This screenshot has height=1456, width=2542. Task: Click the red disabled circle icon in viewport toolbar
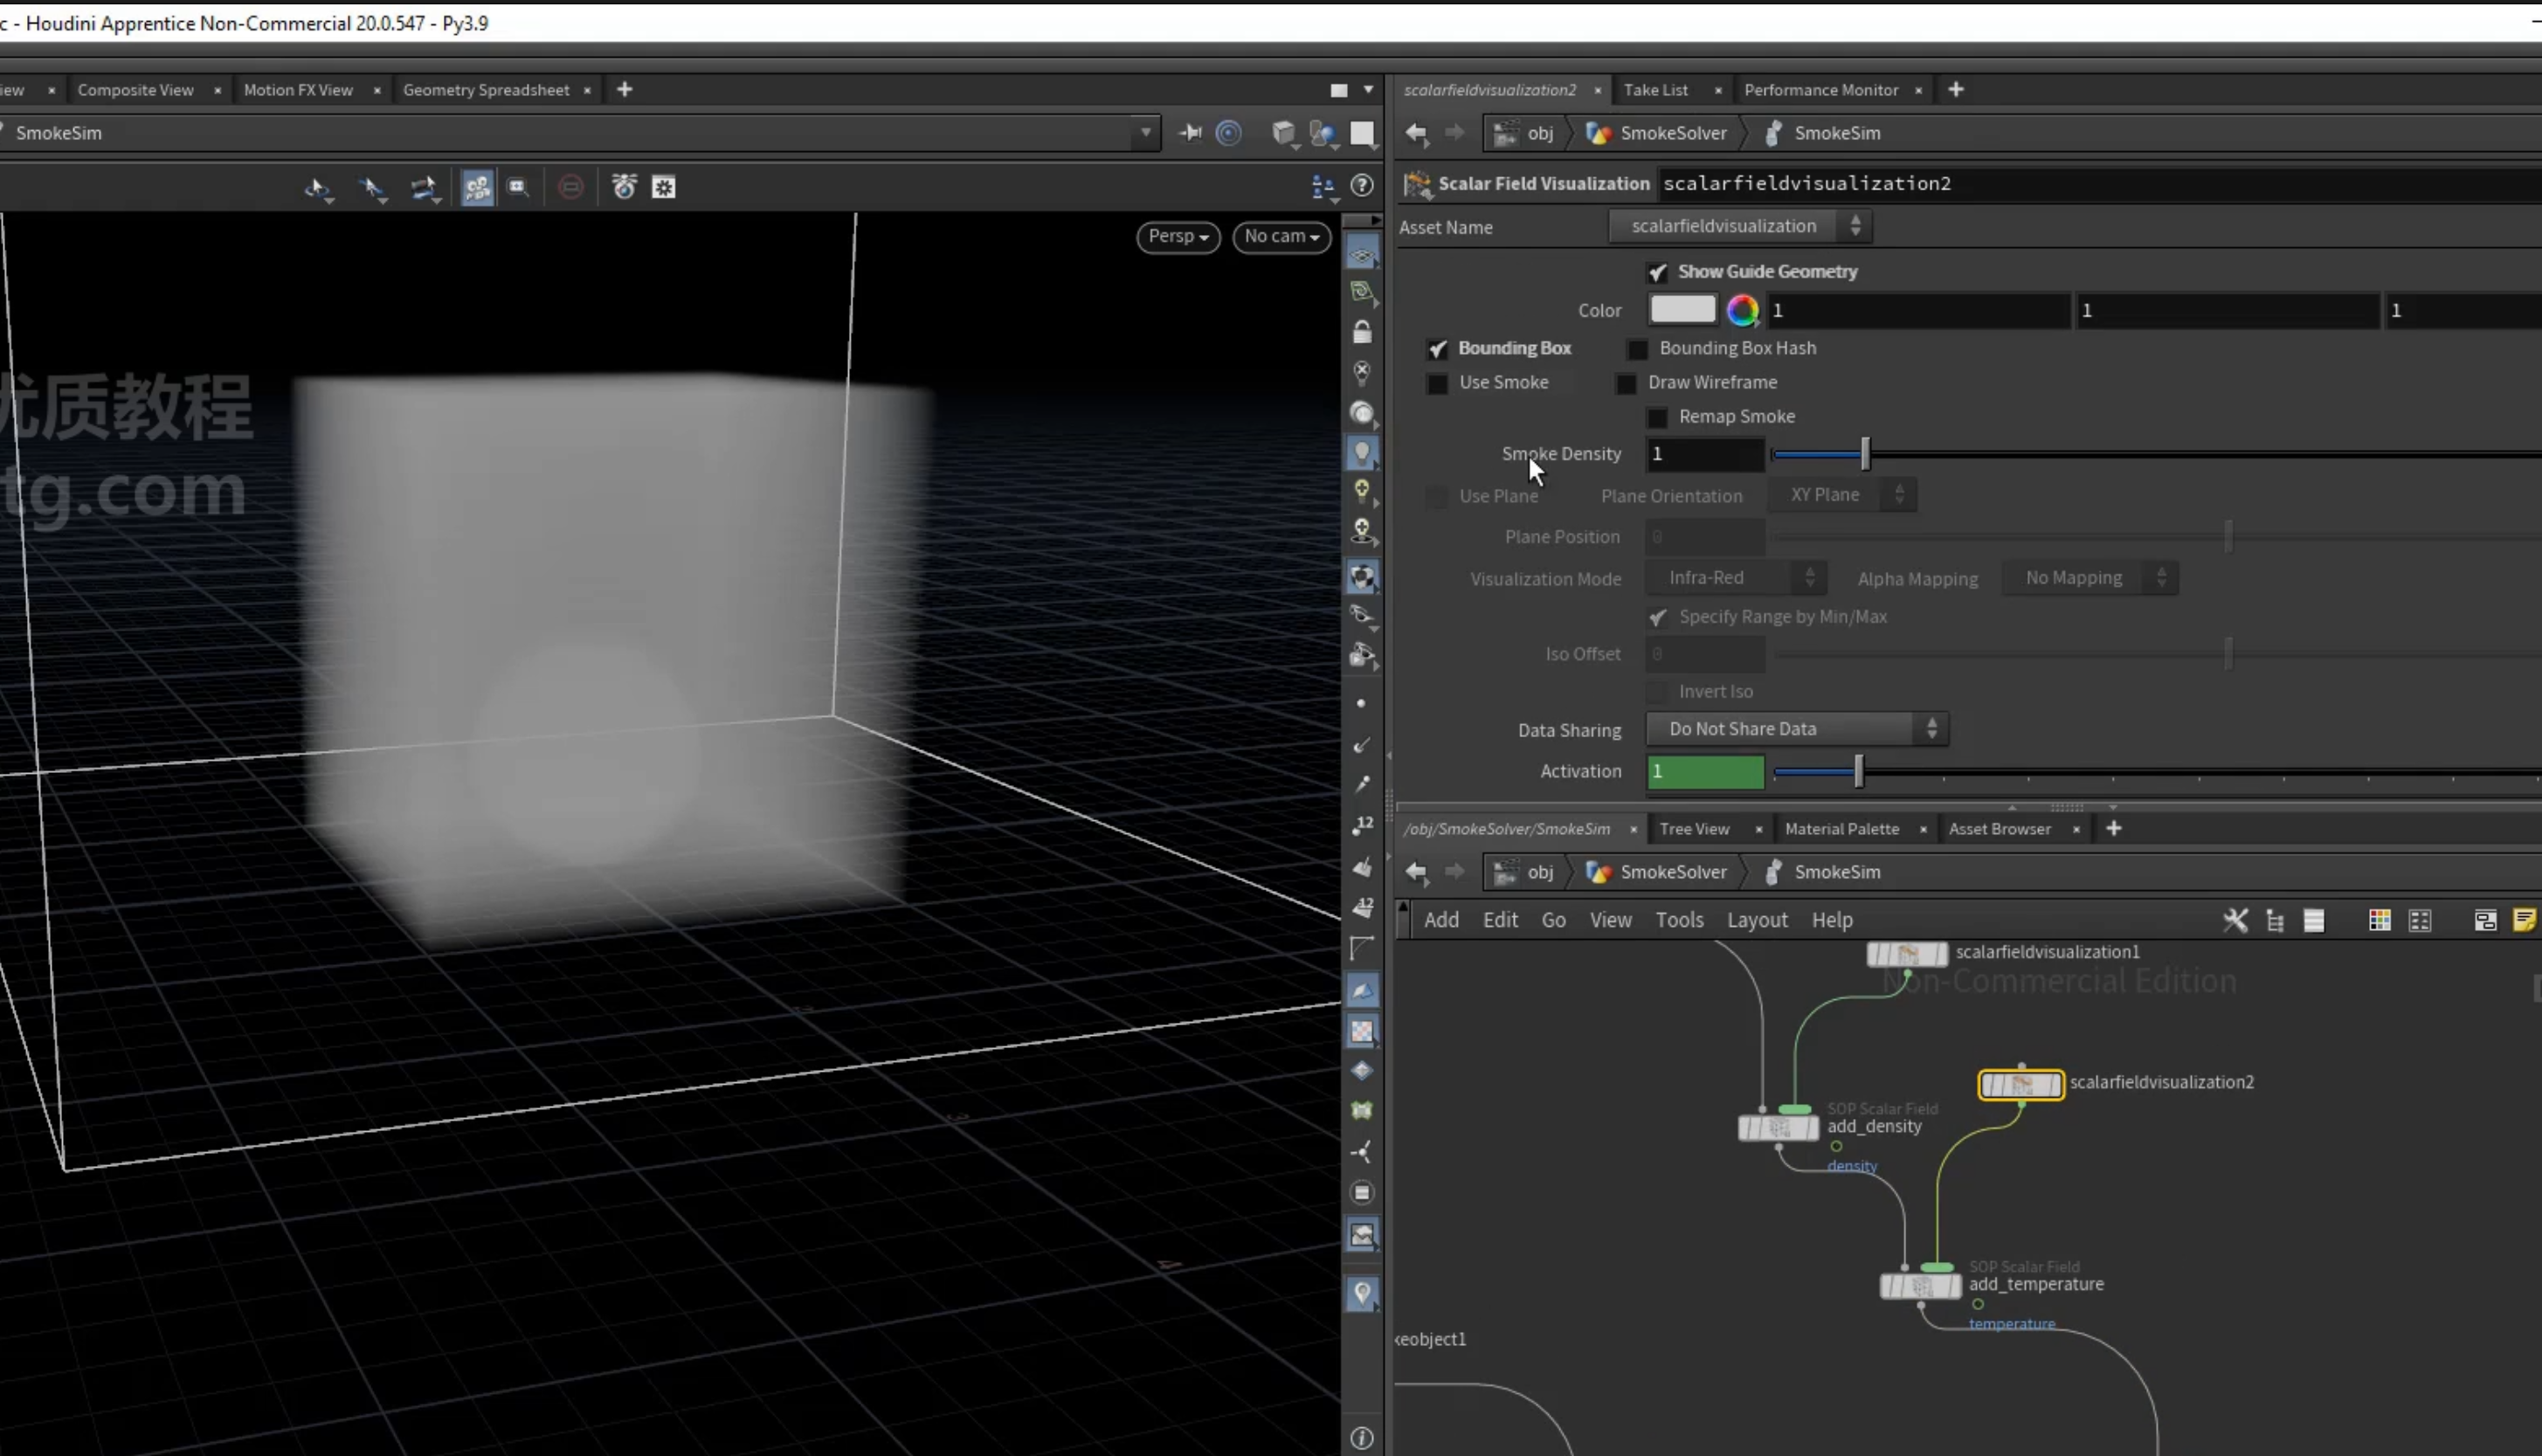click(570, 187)
